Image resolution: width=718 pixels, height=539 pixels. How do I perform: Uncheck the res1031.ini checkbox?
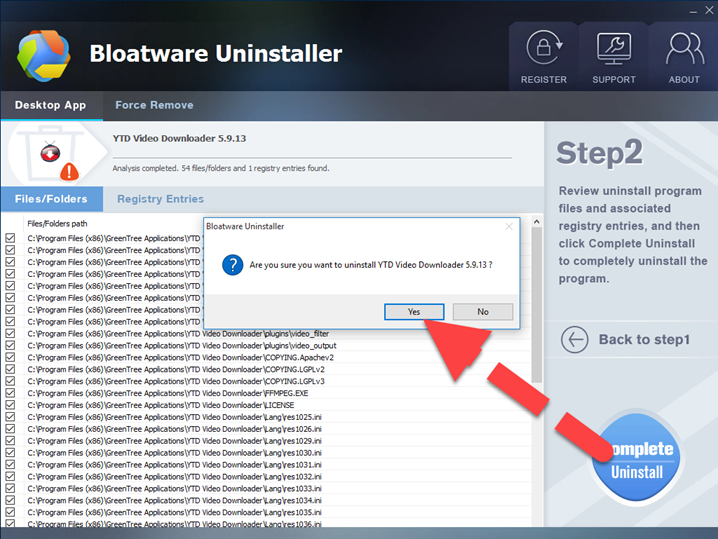[x=10, y=464]
